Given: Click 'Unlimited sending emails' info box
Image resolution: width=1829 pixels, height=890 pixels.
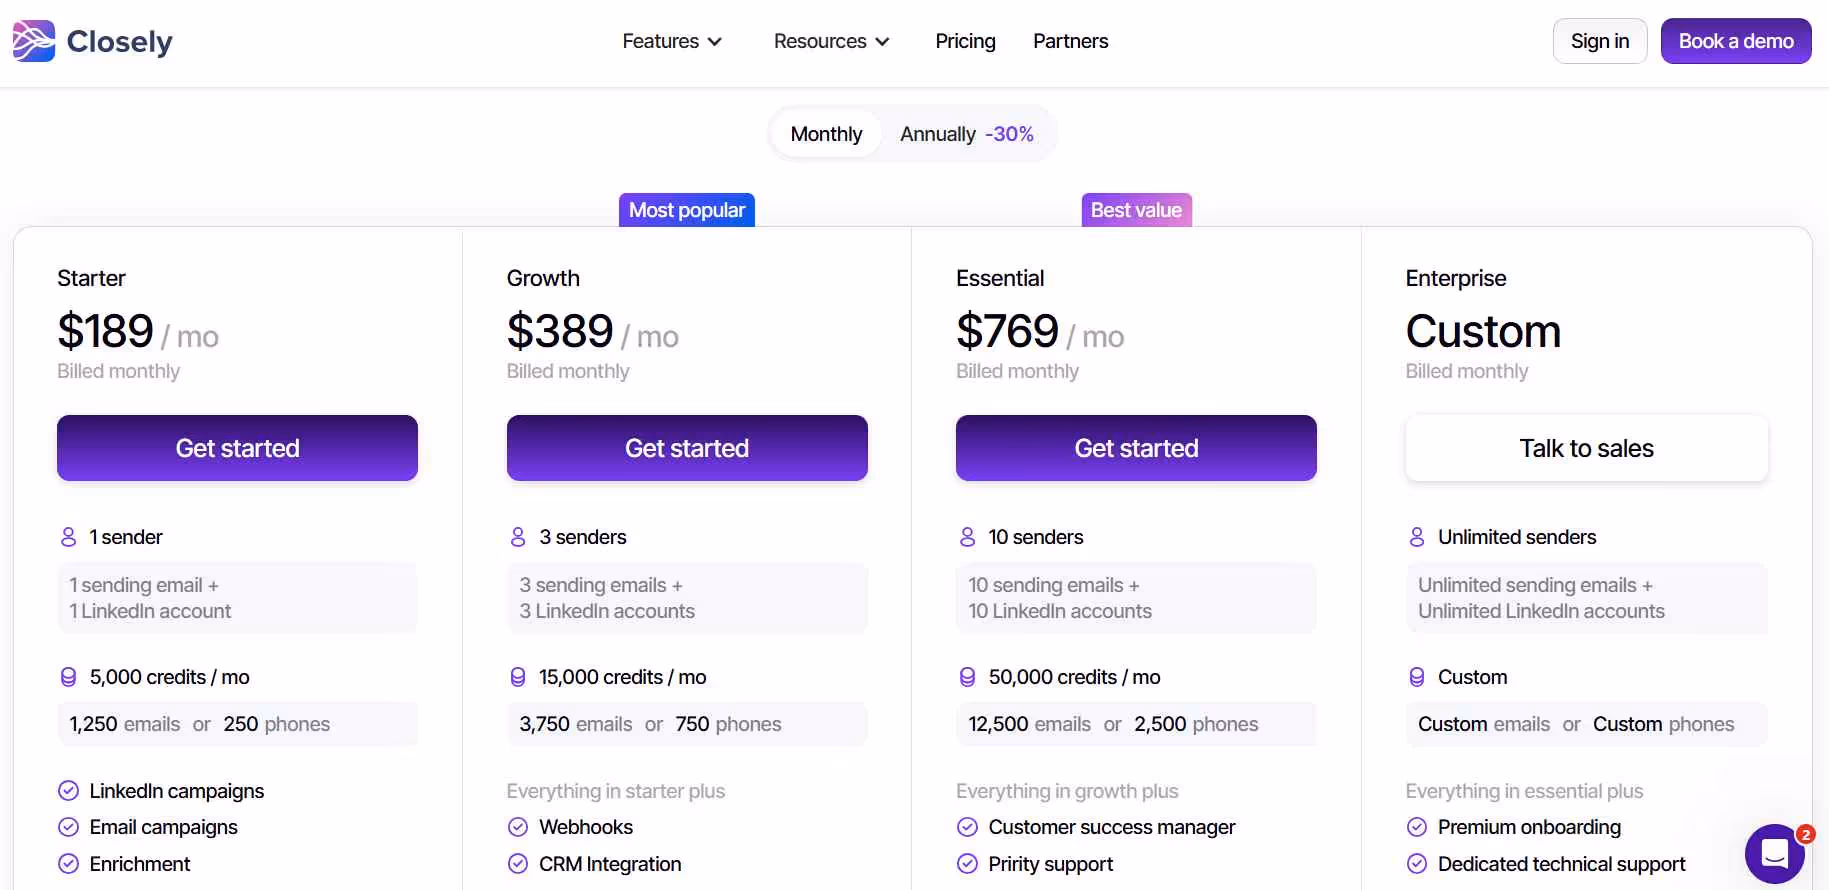Looking at the screenshot, I should point(1587,598).
